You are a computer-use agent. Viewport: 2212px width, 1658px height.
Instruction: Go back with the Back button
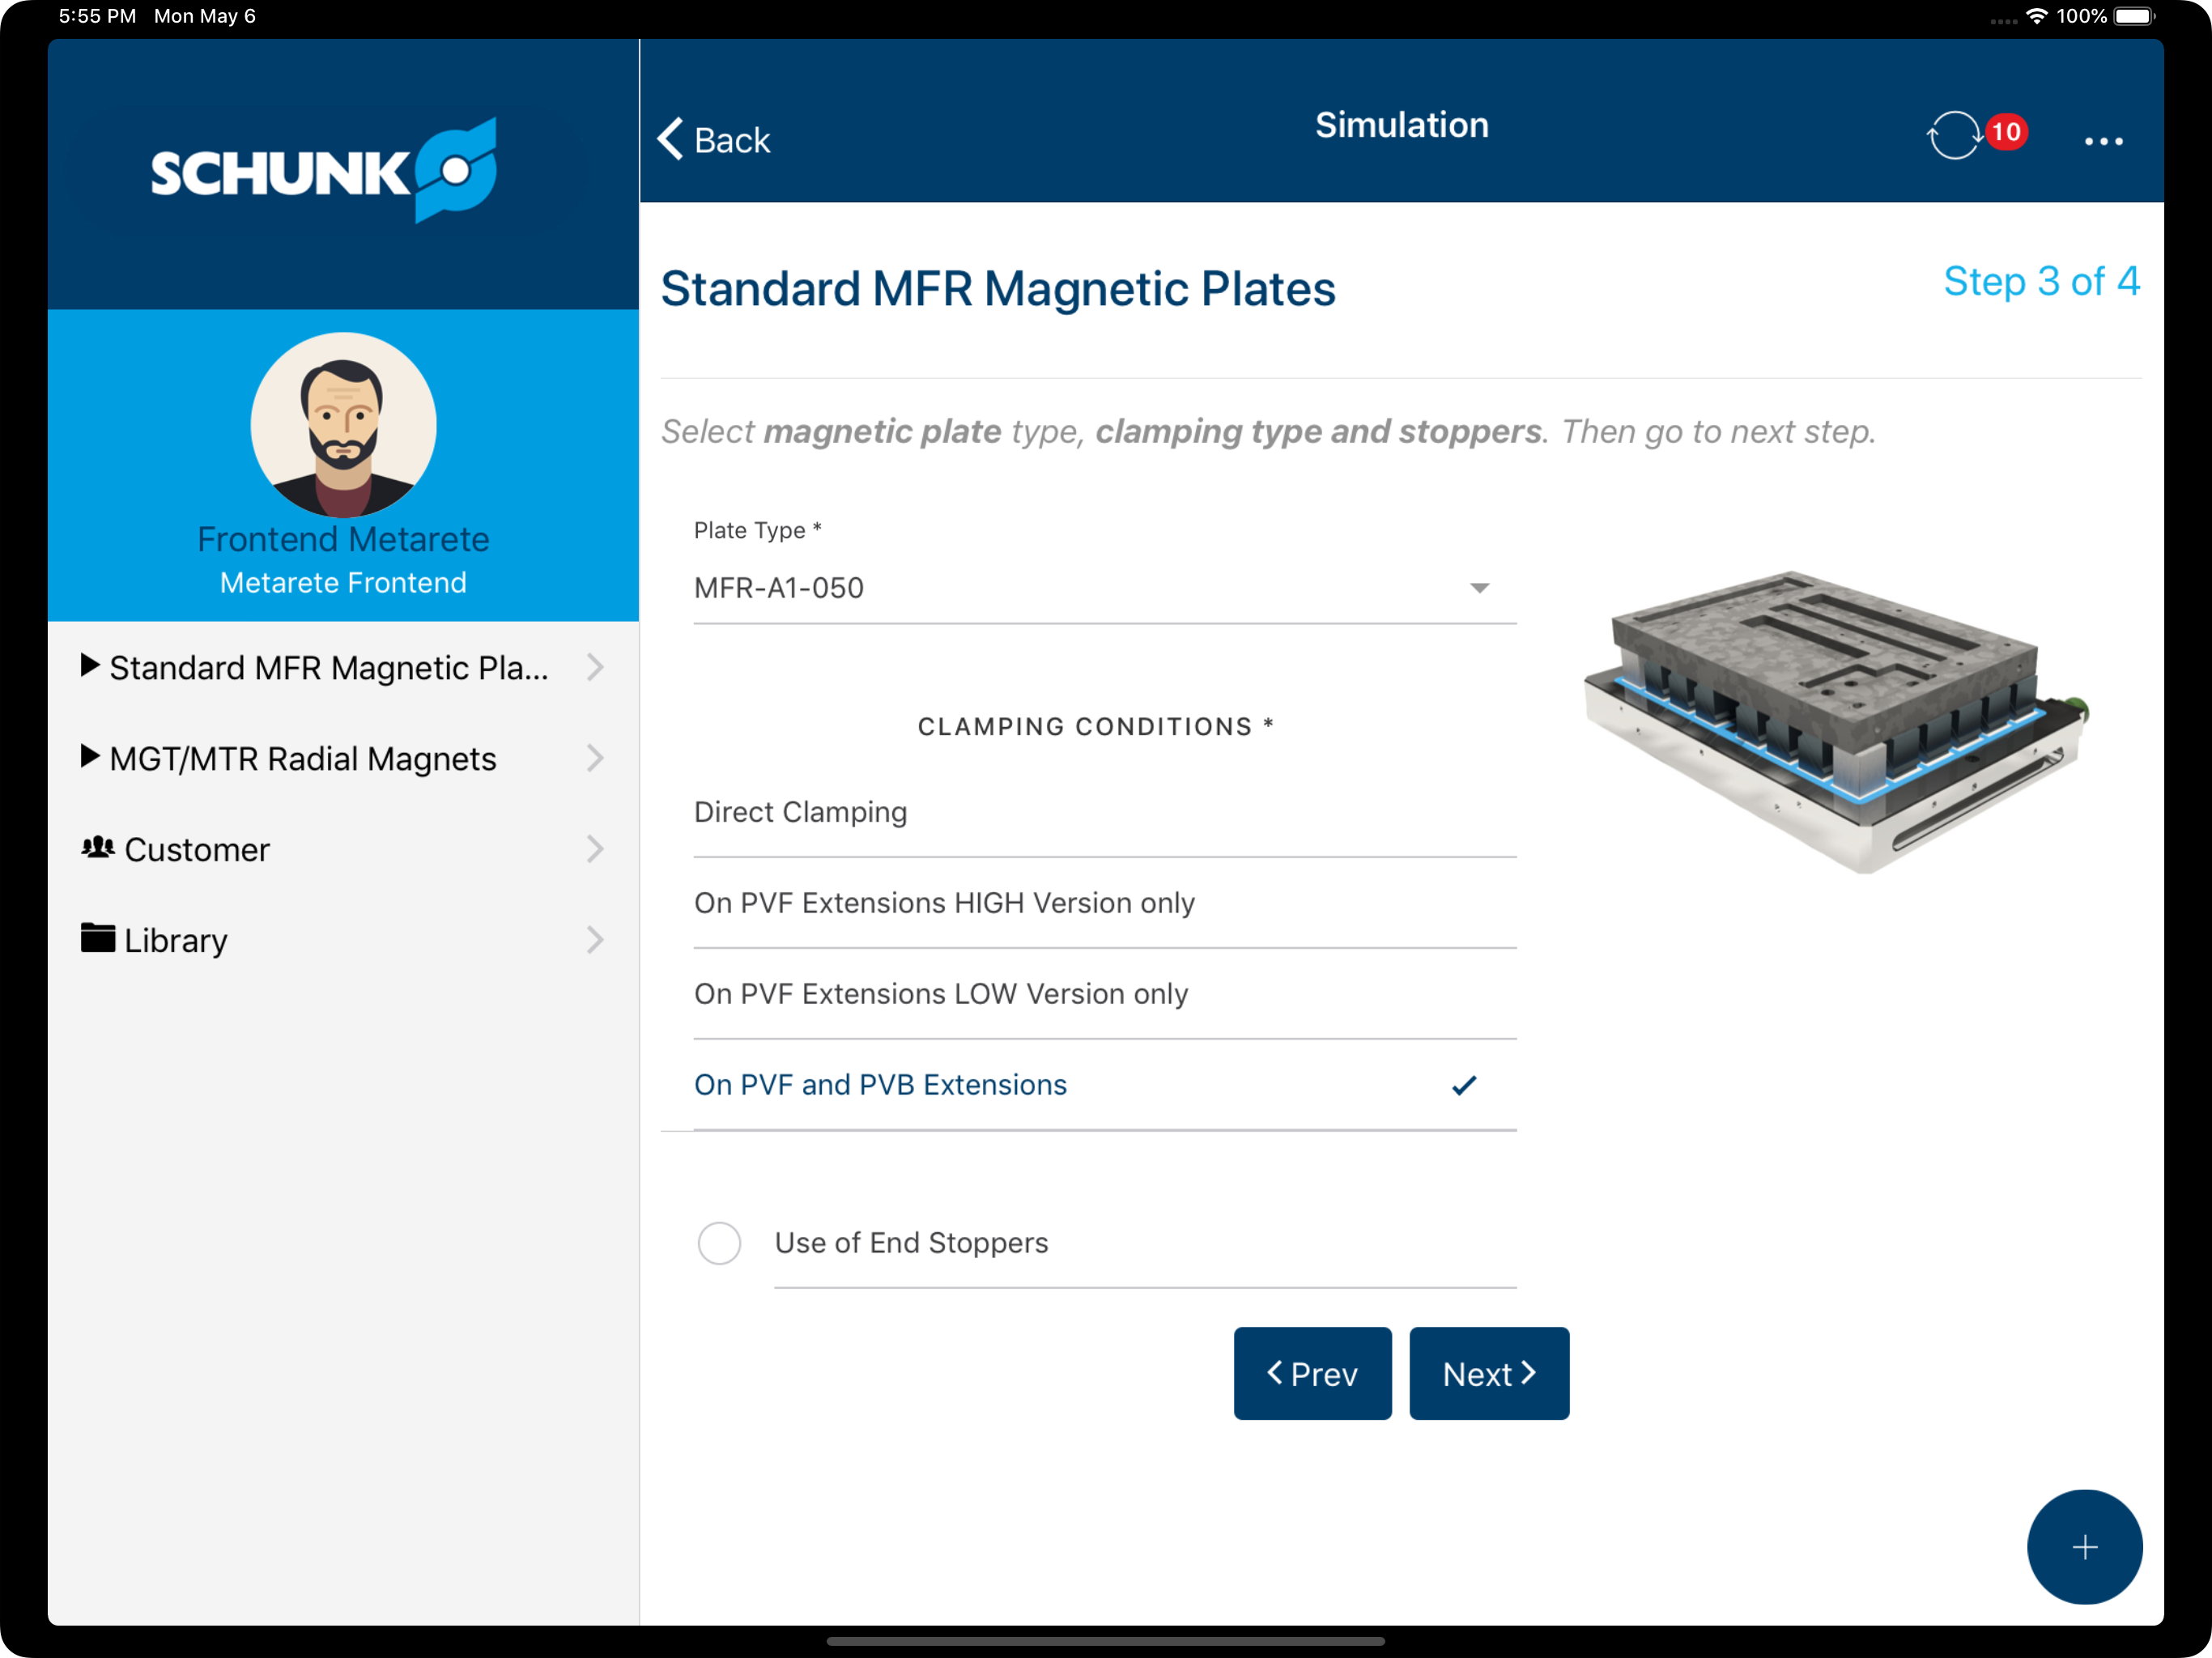714,139
